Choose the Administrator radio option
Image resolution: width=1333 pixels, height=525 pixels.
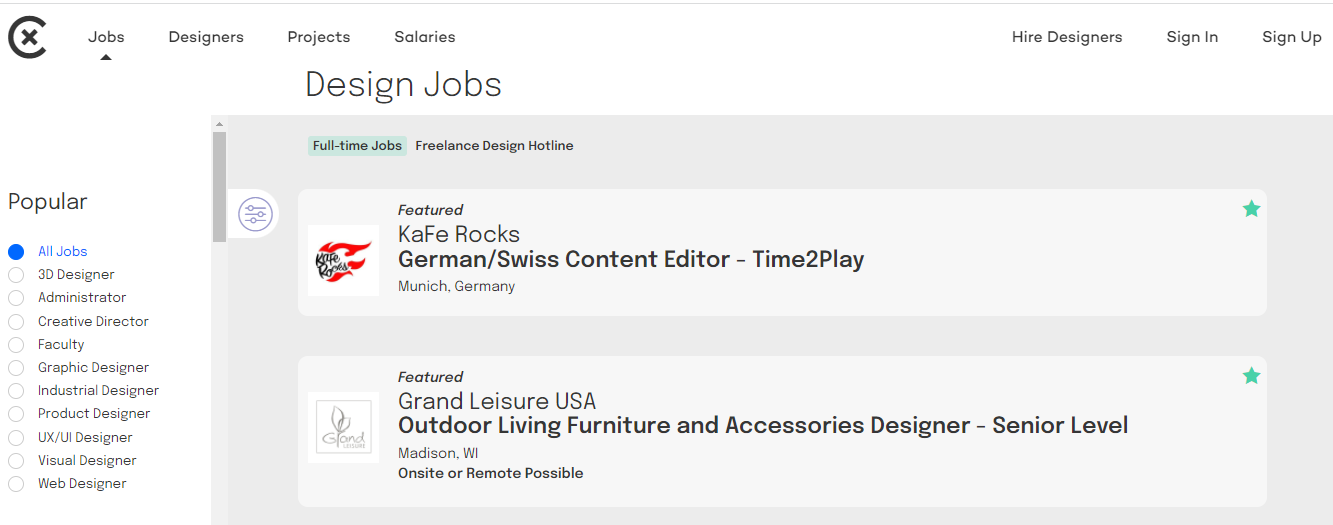[x=16, y=298]
